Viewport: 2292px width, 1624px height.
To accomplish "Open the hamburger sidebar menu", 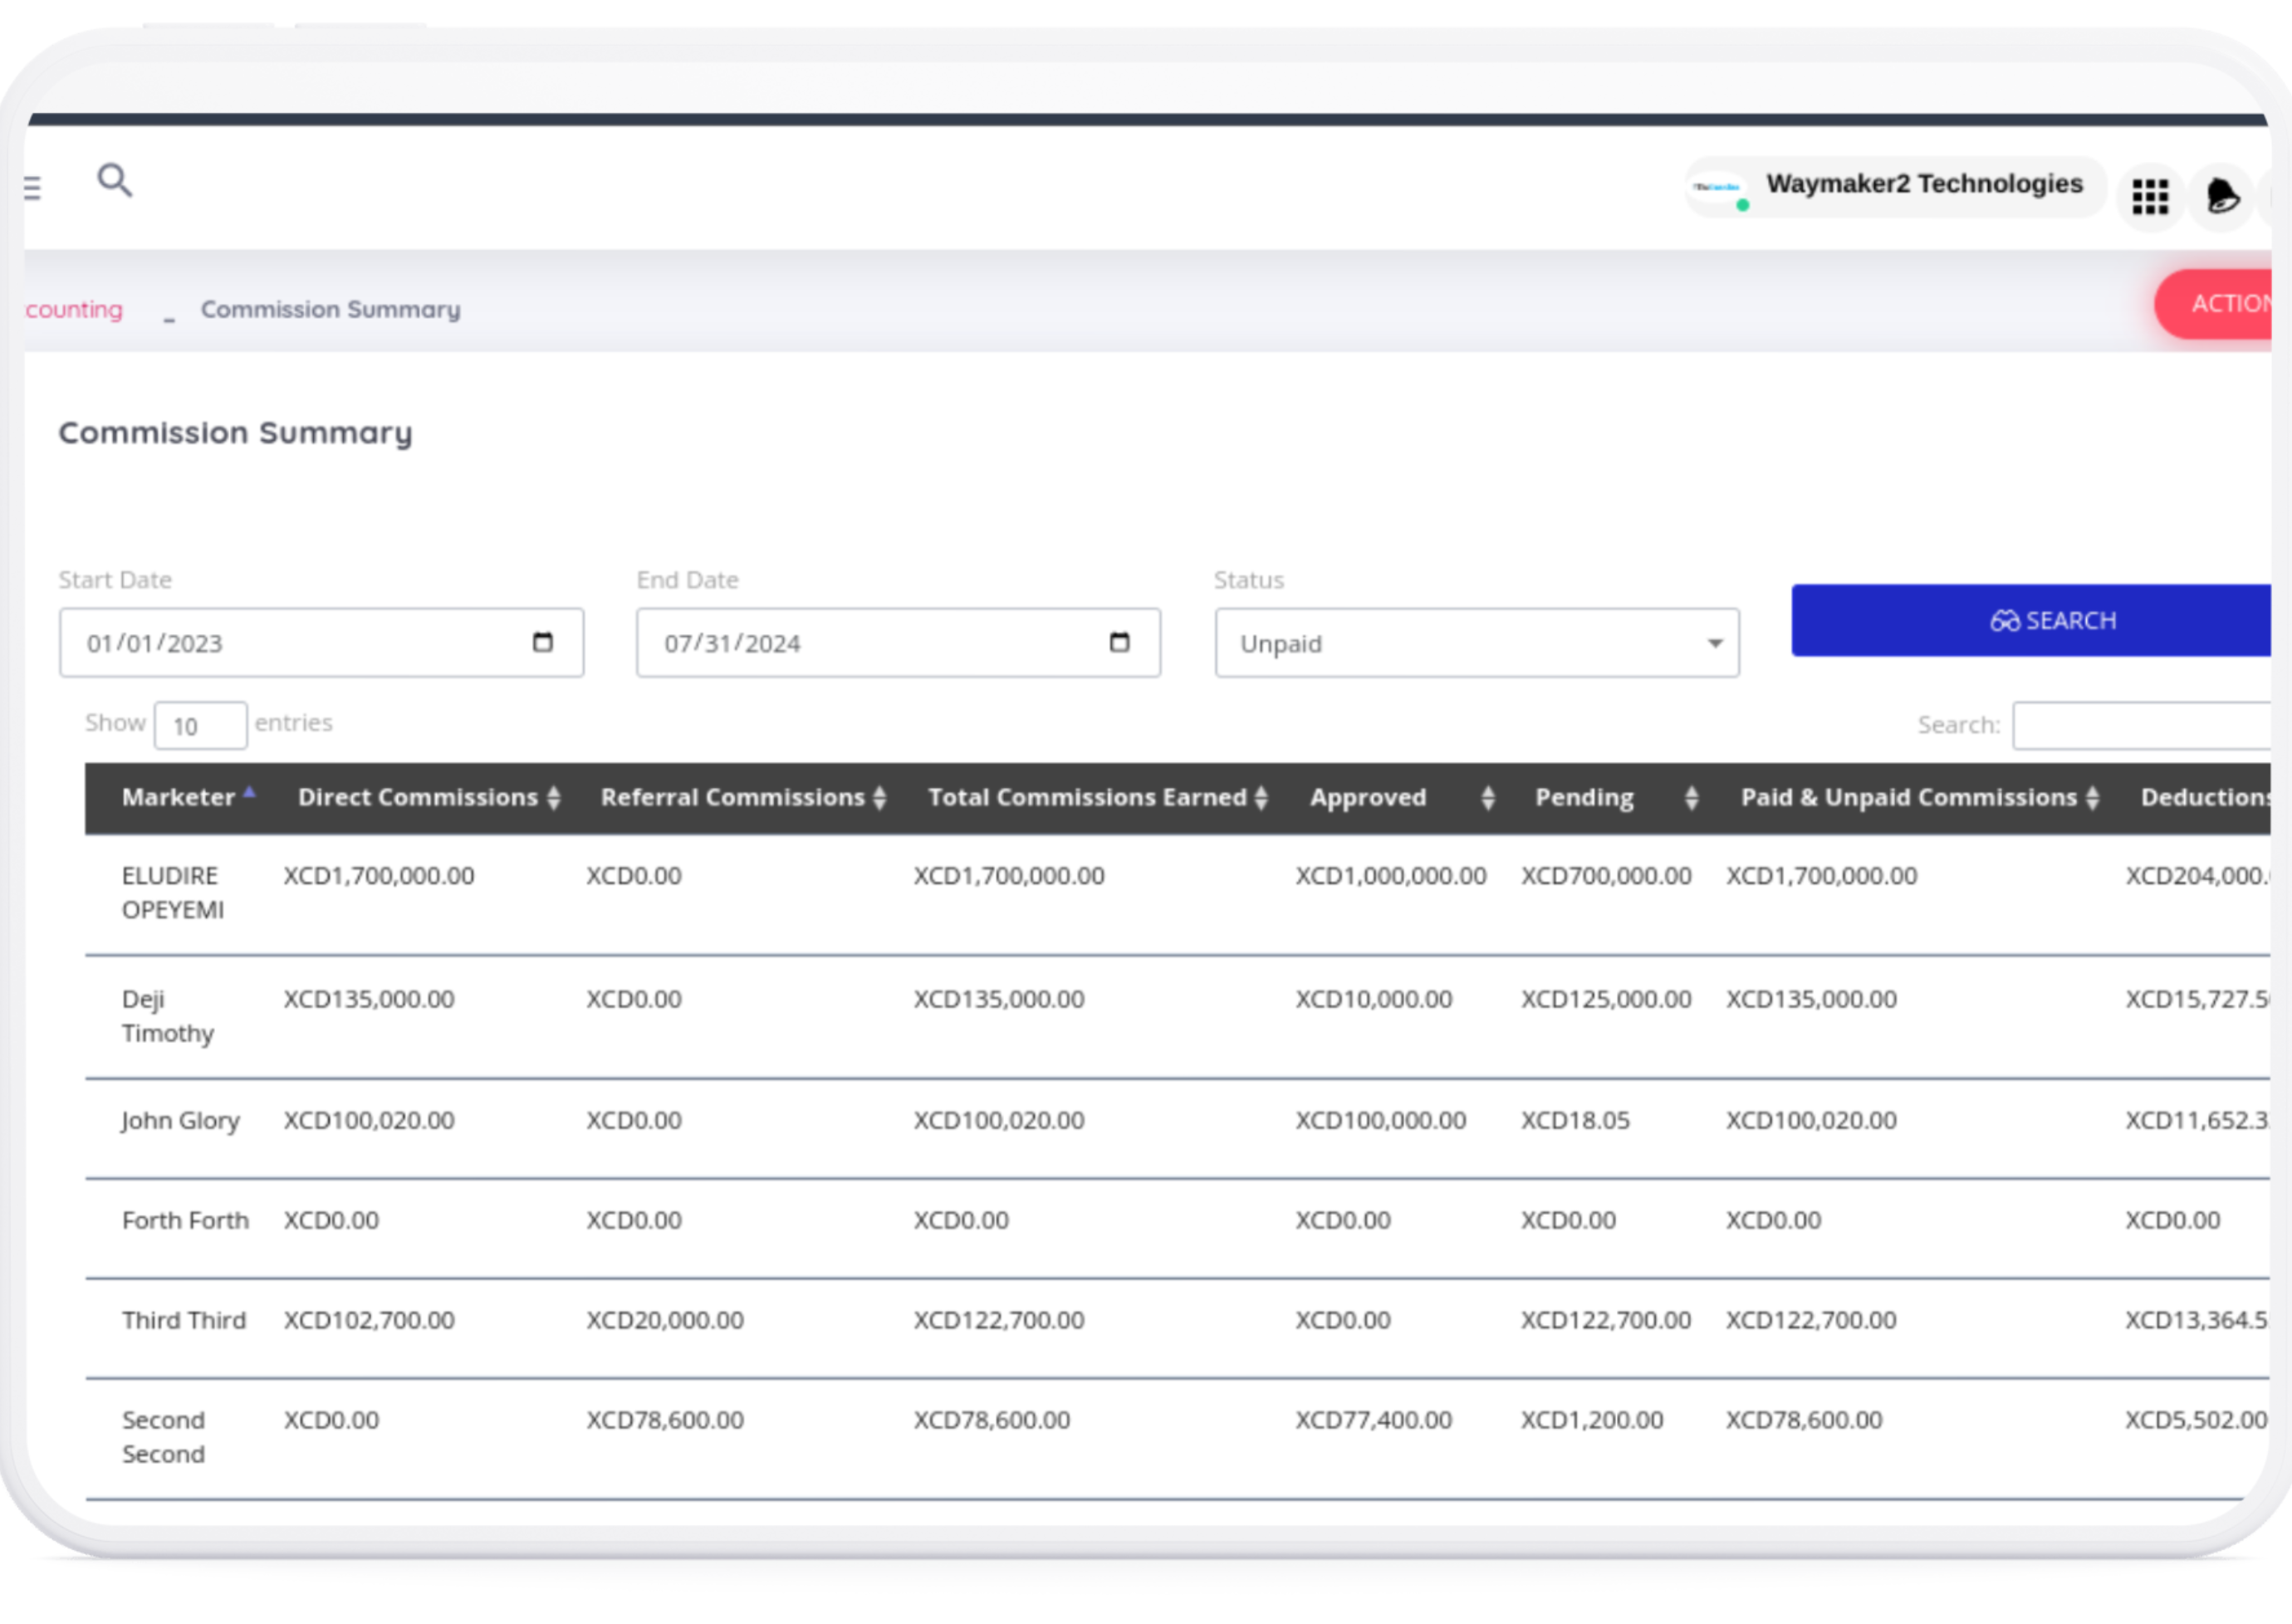I will pos(33,187).
